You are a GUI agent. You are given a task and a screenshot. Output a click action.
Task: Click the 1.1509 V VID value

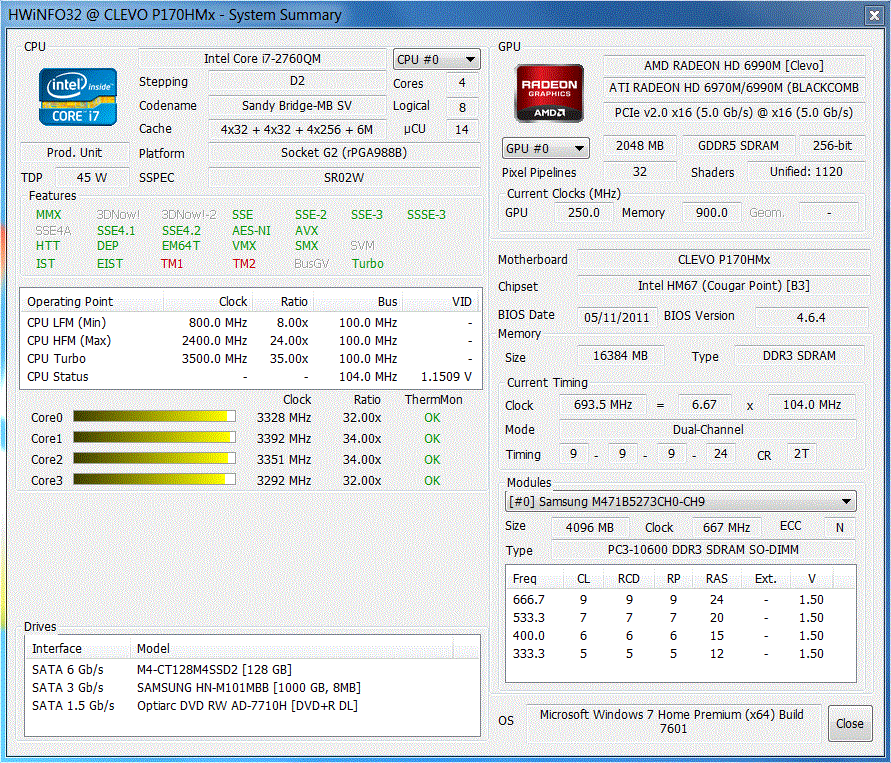[446, 377]
